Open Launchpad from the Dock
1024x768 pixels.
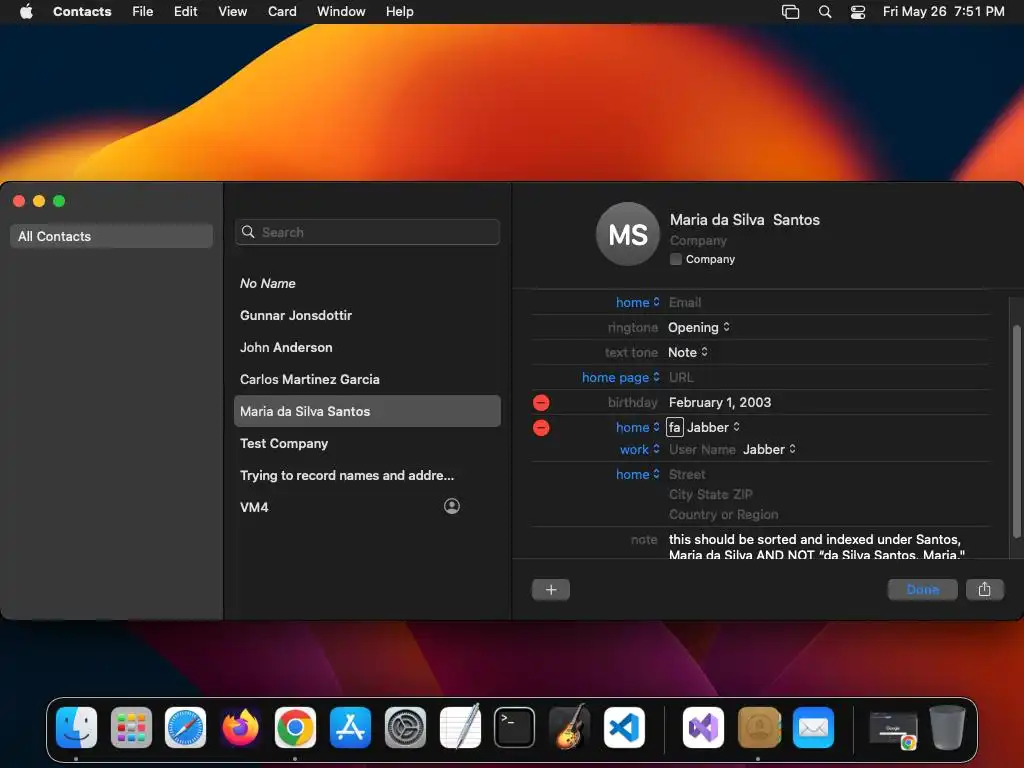pos(131,728)
